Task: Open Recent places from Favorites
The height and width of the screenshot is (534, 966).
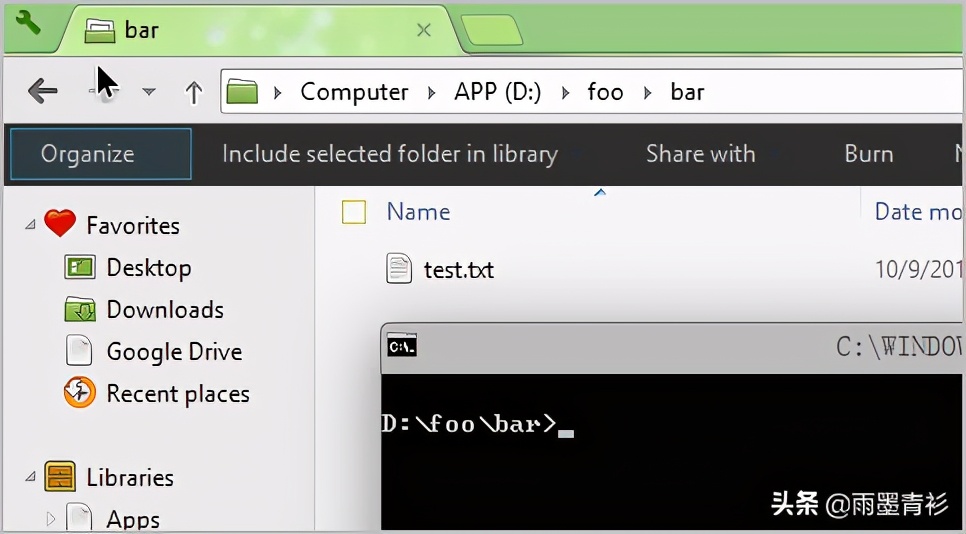Action: [x=178, y=394]
